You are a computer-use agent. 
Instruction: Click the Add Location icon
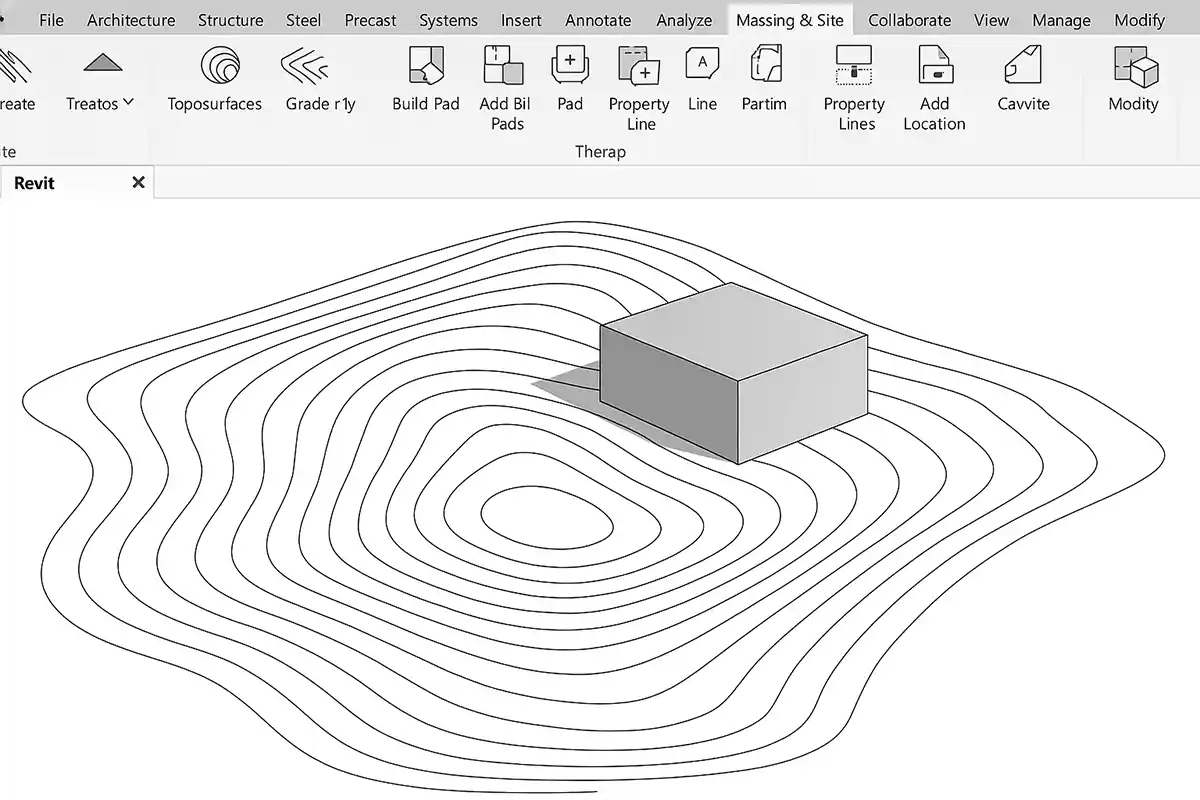click(x=934, y=66)
